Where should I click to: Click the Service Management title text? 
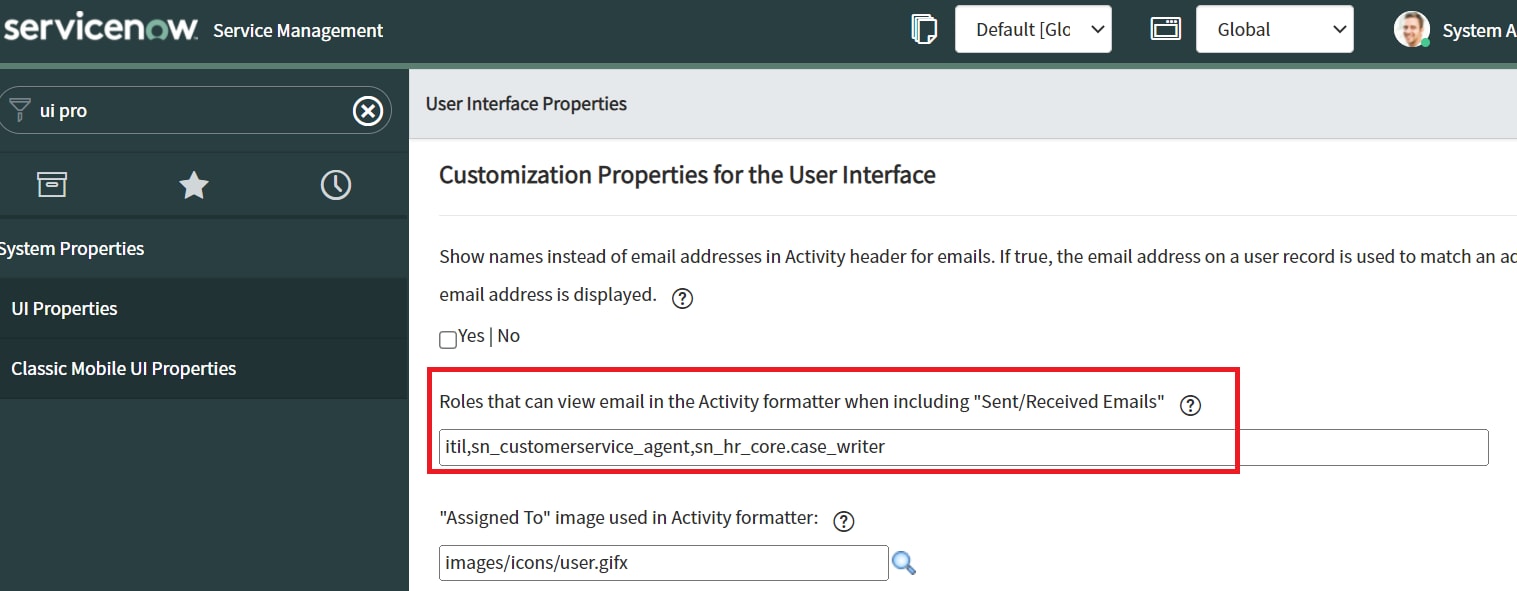click(x=298, y=31)
